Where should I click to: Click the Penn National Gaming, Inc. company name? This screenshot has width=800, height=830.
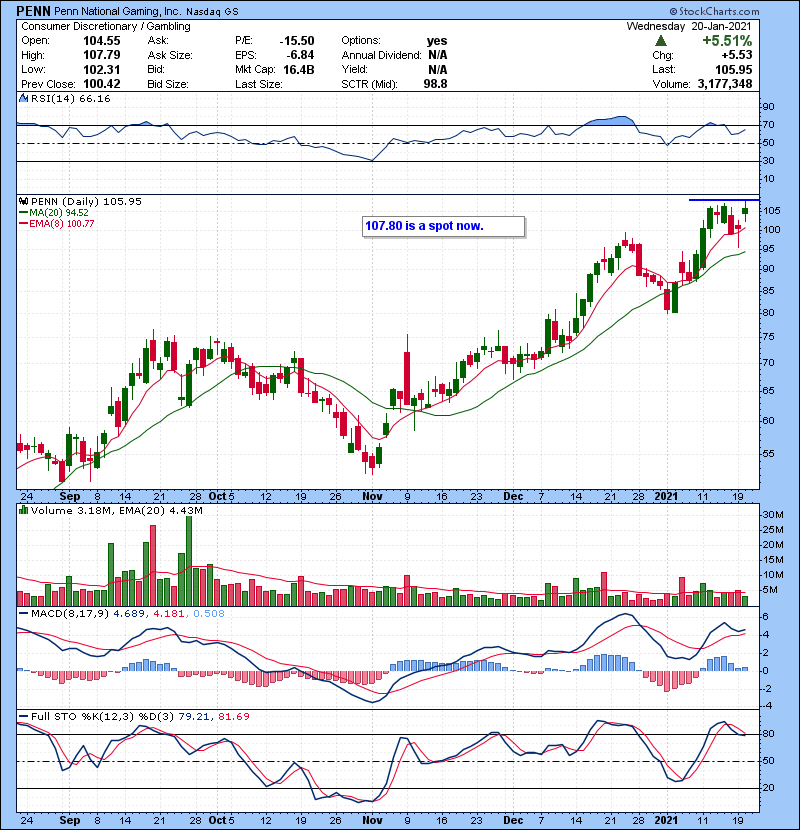tap(118, 11)
